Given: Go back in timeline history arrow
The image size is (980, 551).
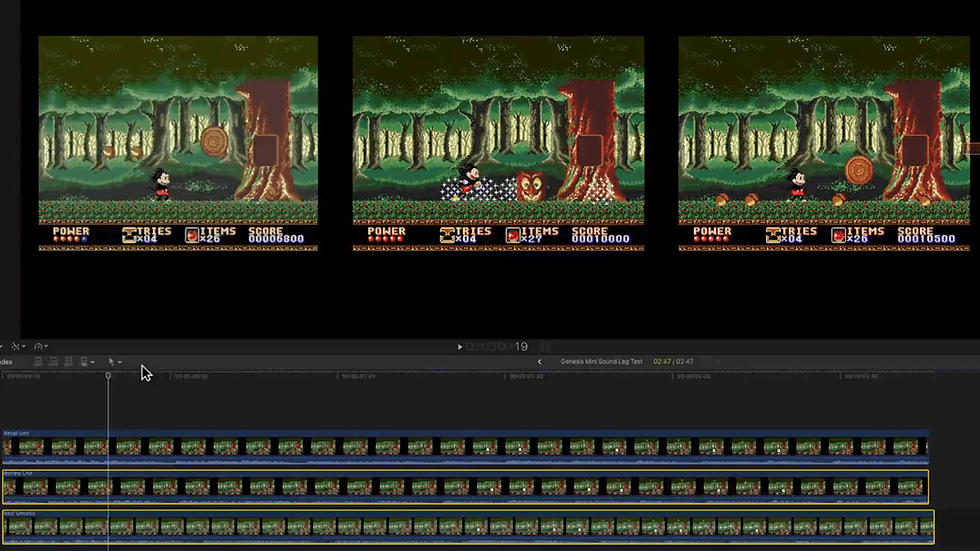Looking at the screenshot, I should click(x=539, y=361).
